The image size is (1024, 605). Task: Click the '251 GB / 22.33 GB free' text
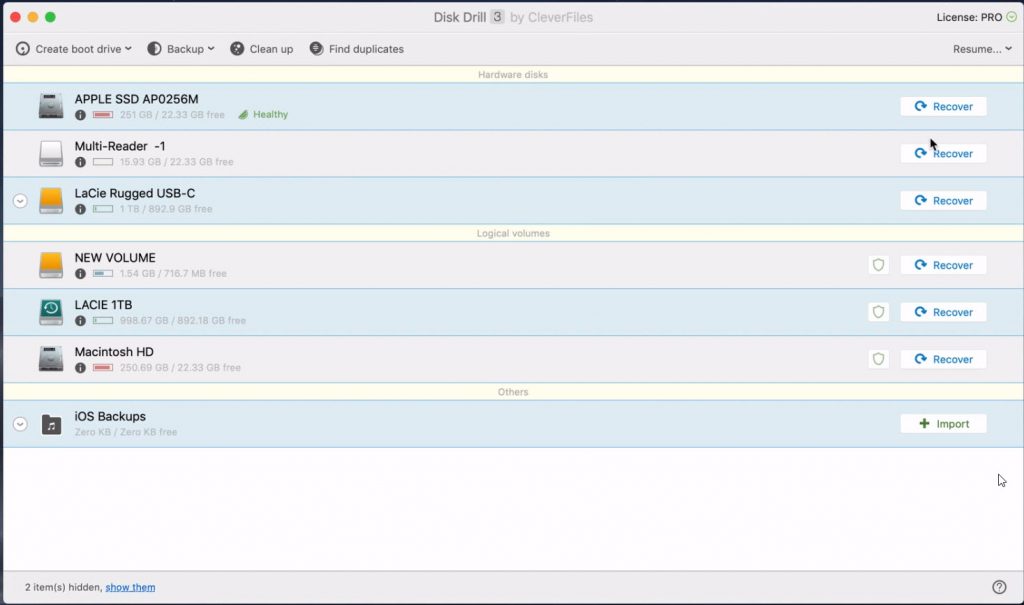tap(172, 115)
